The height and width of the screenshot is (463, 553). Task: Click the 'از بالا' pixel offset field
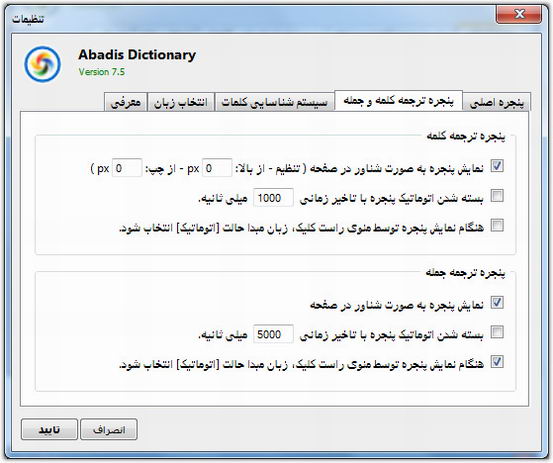click(217, 168)
